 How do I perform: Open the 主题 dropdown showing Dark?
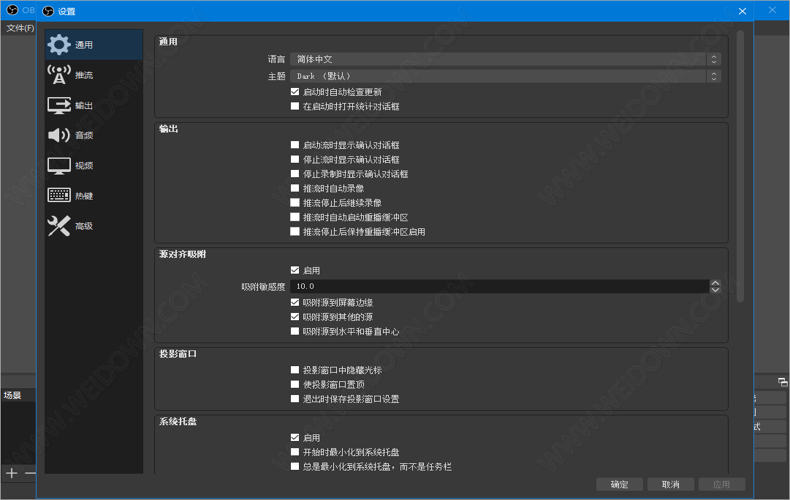[505, 76]
